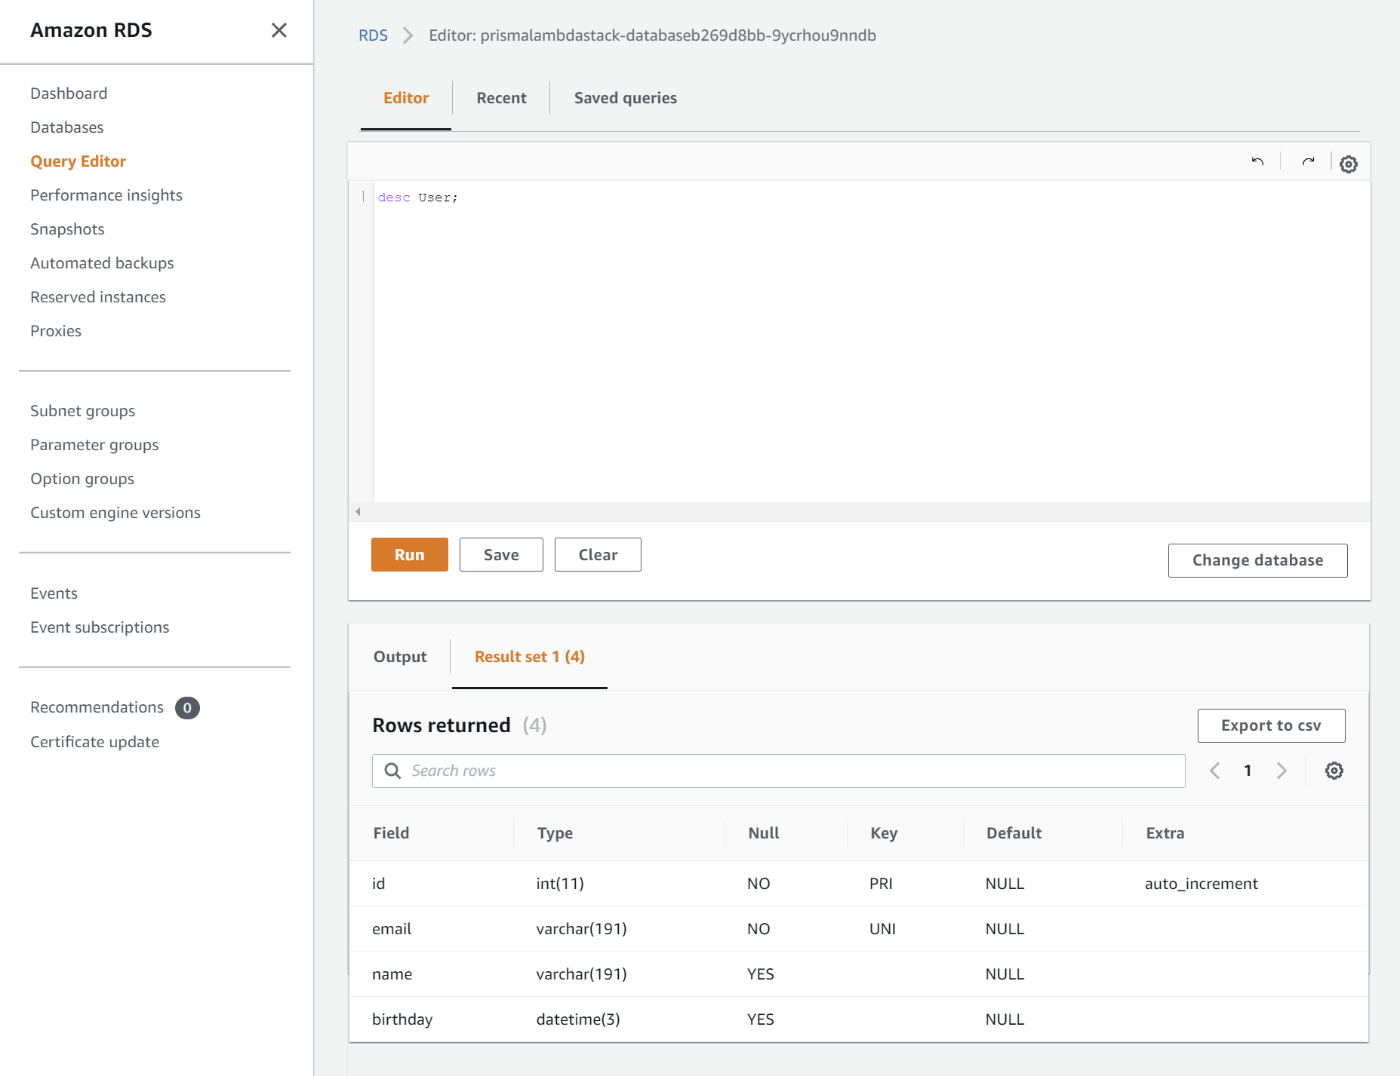Viewport: 1400px width, 1076px height.
Task: Click the search magnifier icon in rows filter
Action: (x=393, y=771)
